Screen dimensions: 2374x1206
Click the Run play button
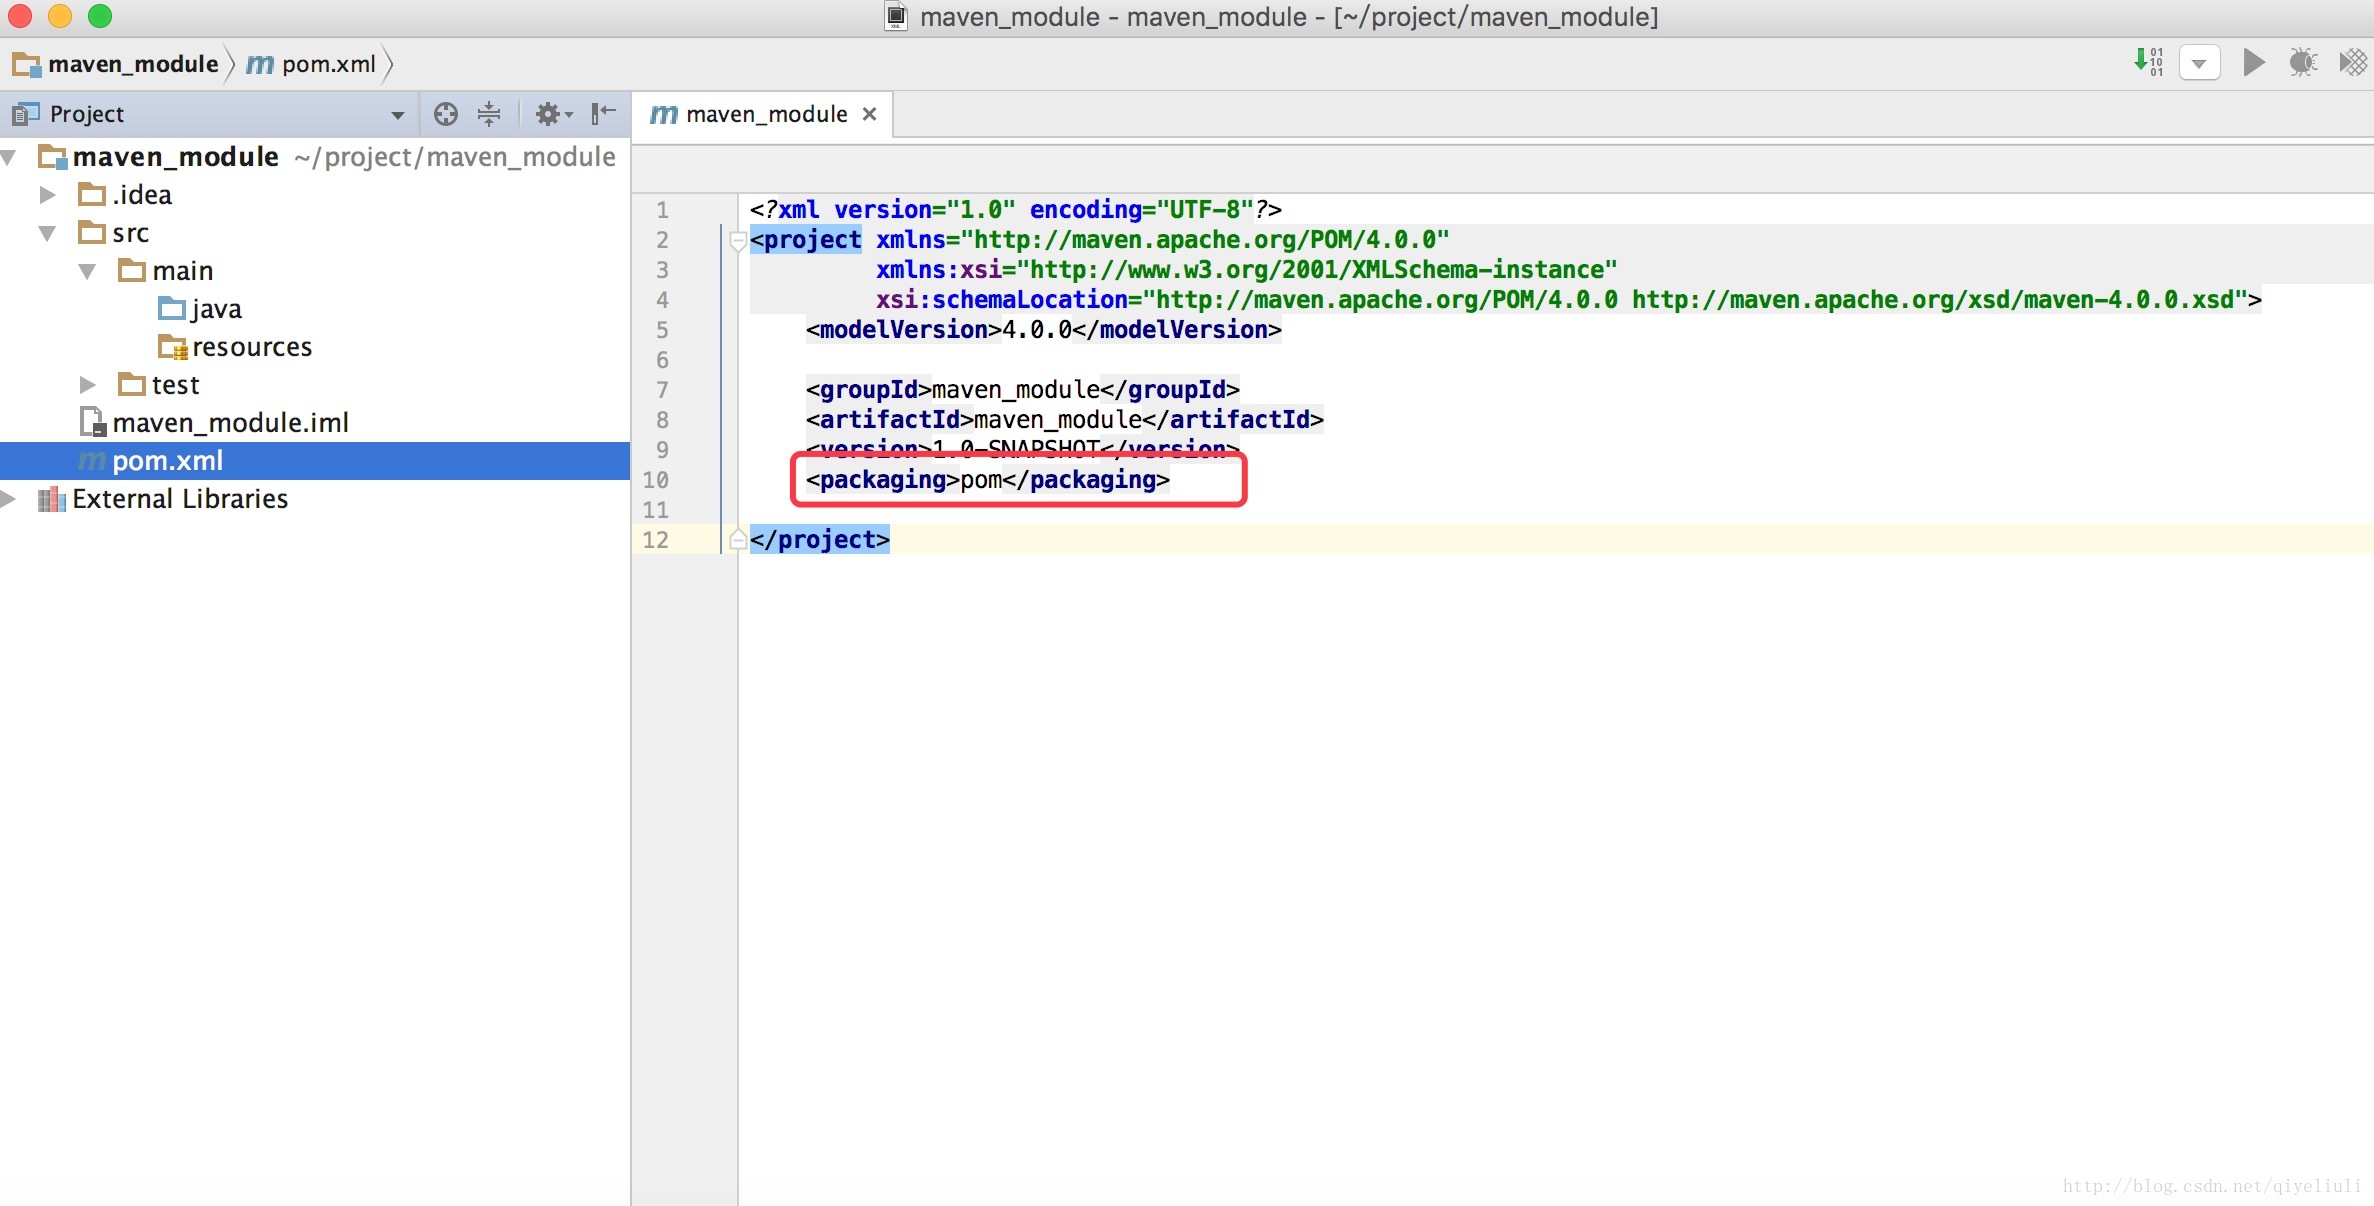[x=2253, y=63]
